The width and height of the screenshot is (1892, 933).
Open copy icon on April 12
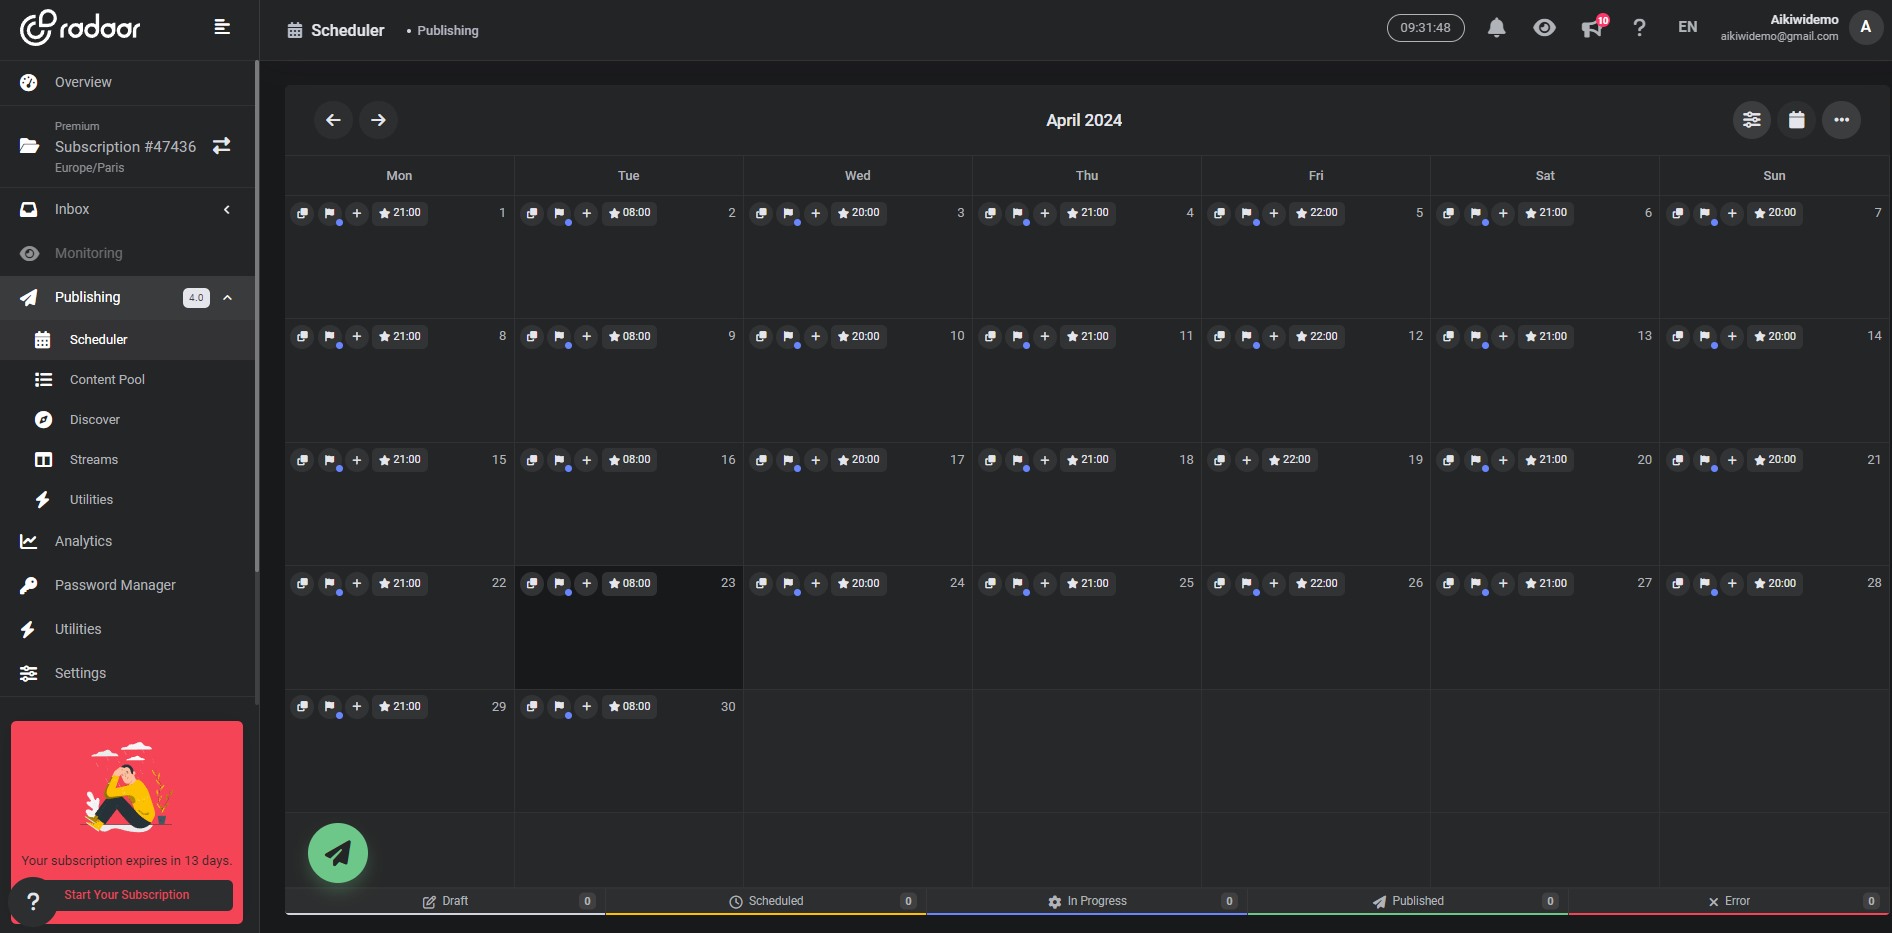(1219, 337)
